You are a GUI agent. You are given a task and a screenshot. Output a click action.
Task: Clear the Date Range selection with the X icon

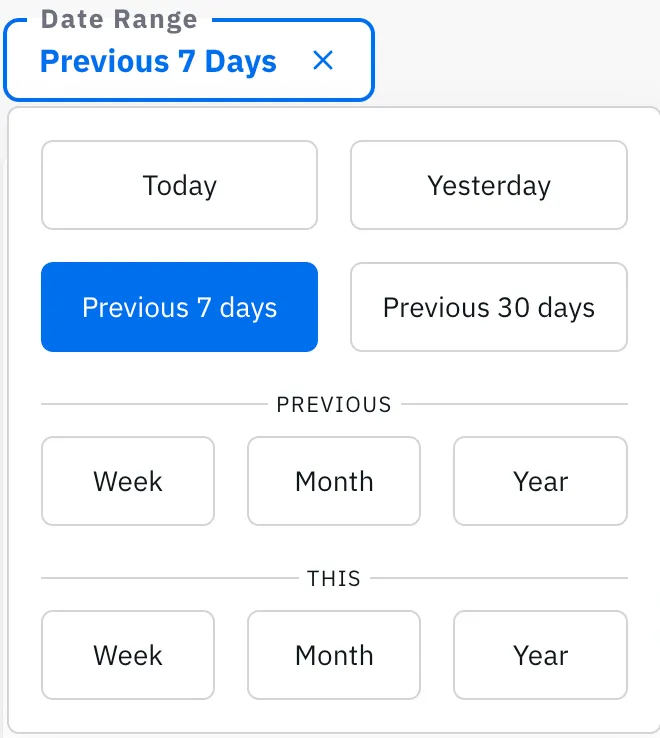coord(323,61)
